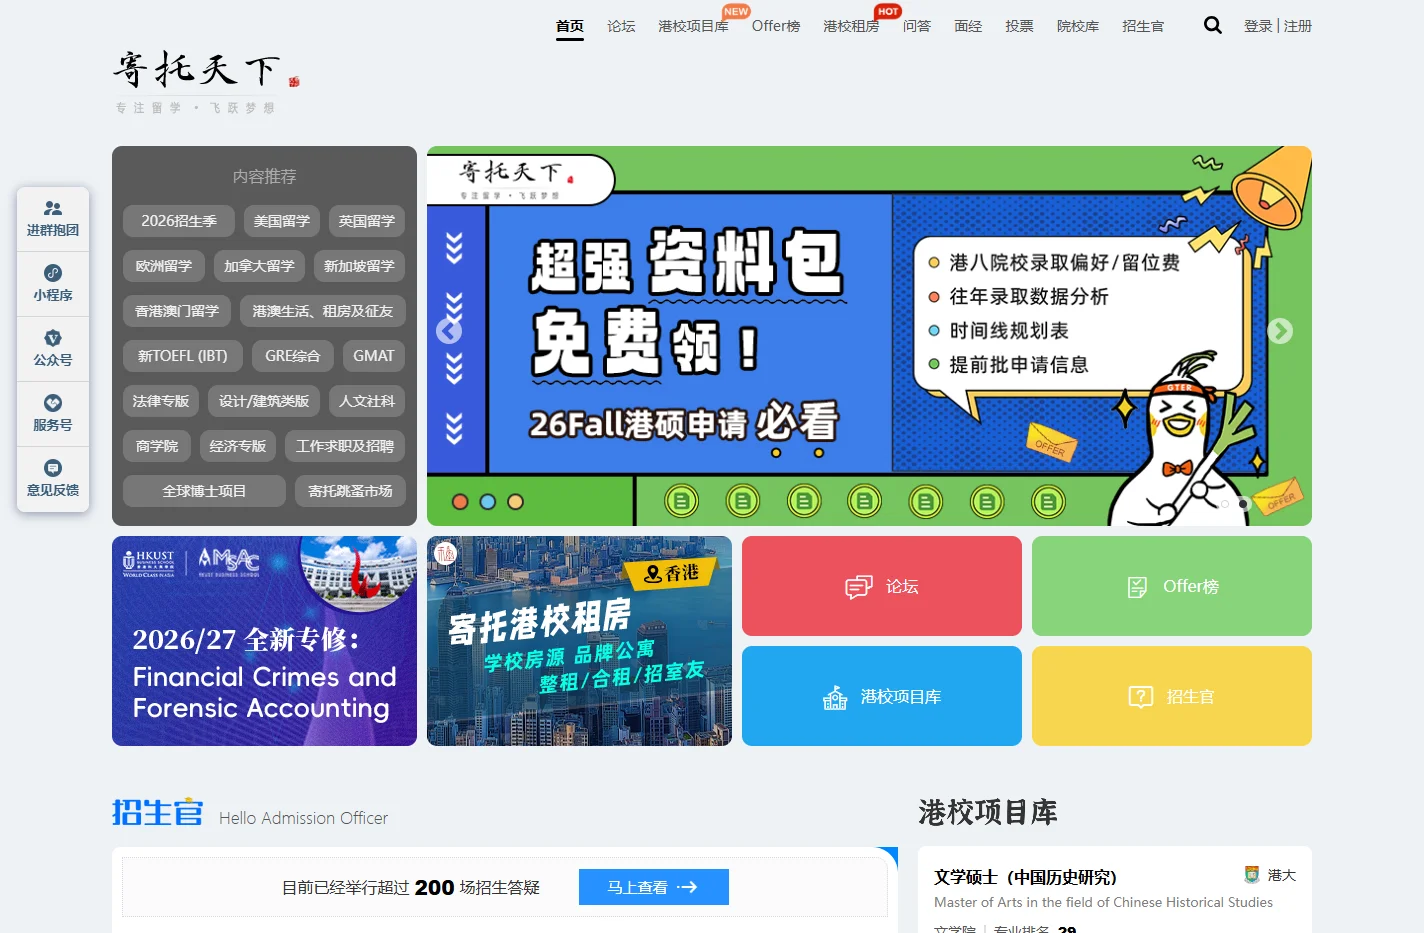The image size is (1424, 933).
Task: Click the 加拿大留学 tag
Action: click(x=259, y=266)
